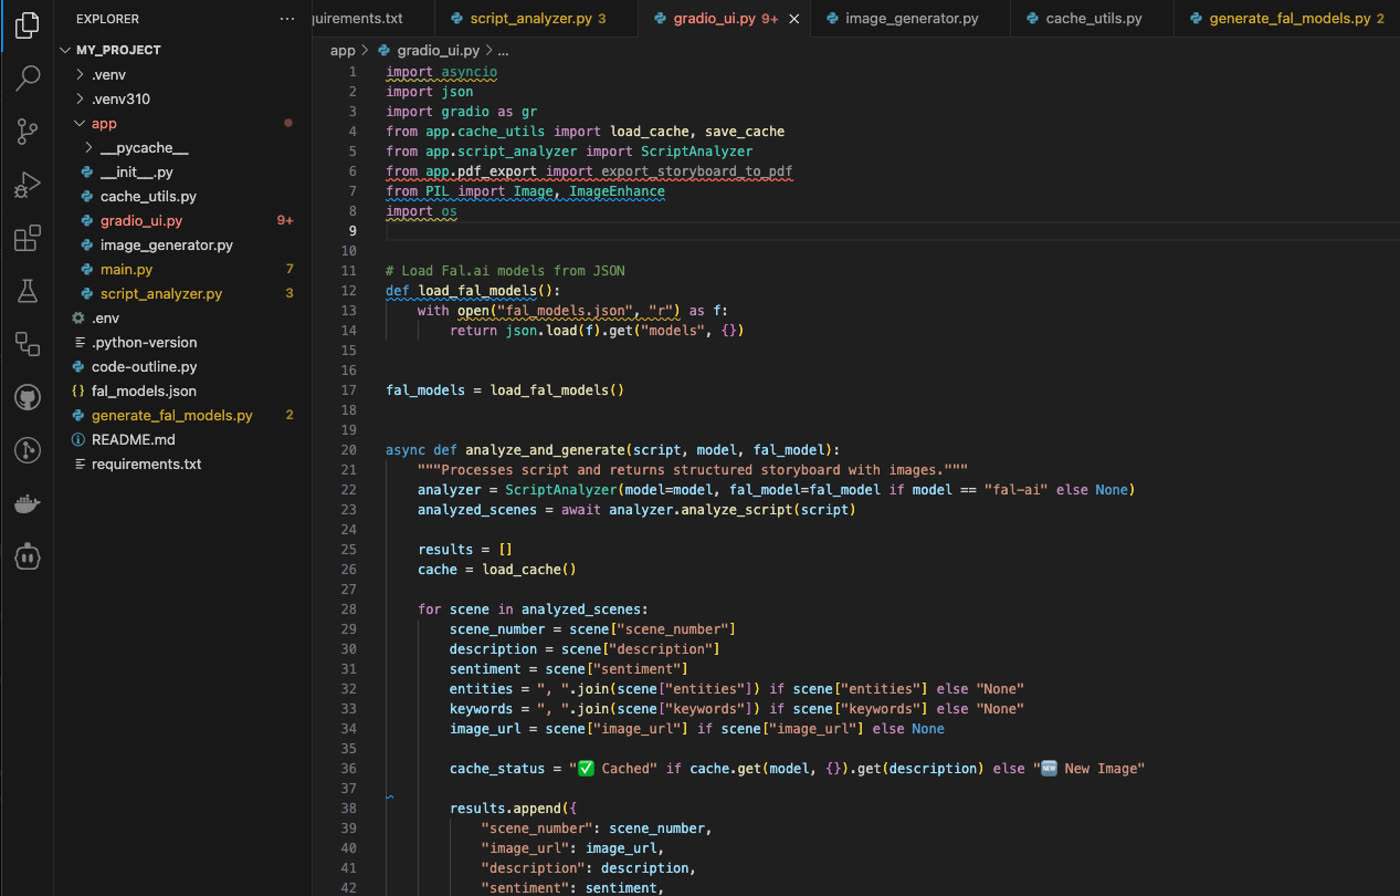Open image_generator.py in the file tree
The width and height of the screenshot is (1400, 896).
[166, 245]
